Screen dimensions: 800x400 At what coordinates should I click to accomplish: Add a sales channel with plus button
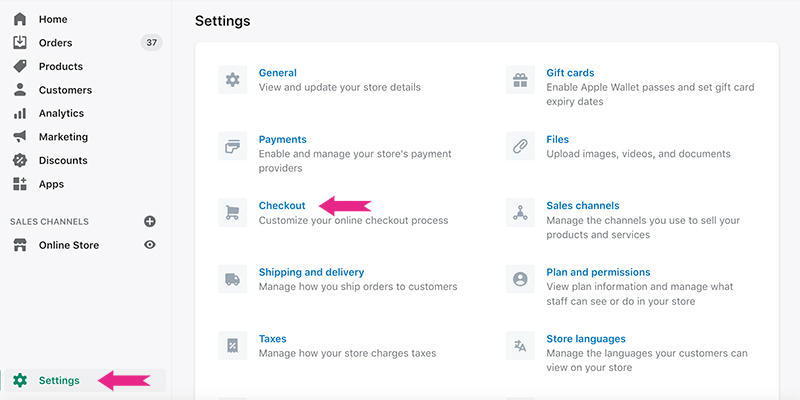tap(150, 221)
